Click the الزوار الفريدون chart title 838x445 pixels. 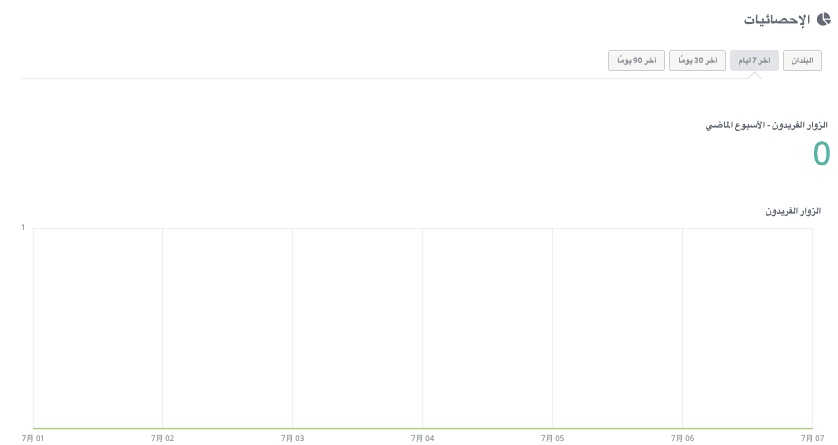coord(793,211)
